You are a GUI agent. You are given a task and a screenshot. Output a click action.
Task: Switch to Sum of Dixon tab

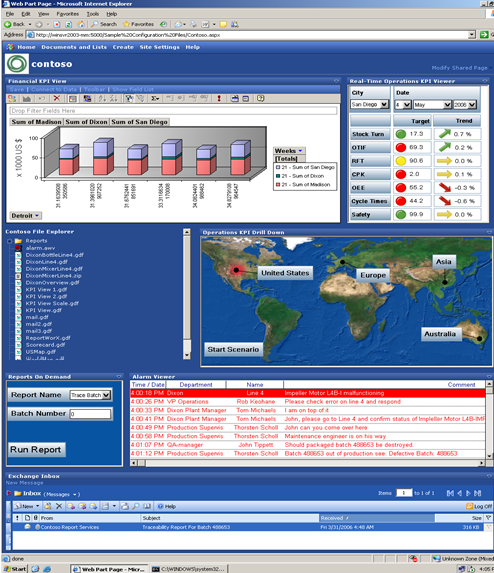(x=87, y=122)
